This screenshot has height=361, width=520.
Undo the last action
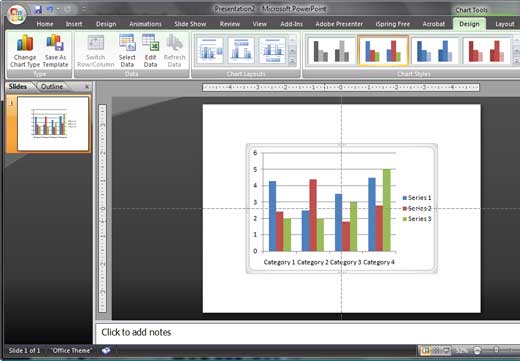point(50,10)
